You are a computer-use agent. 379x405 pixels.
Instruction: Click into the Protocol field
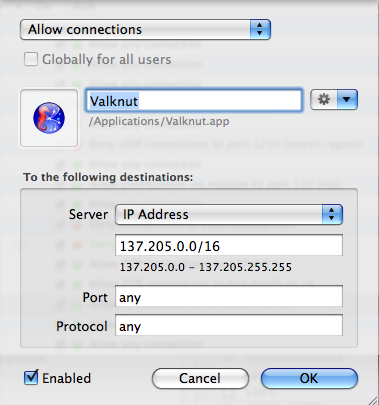[229, 325]
